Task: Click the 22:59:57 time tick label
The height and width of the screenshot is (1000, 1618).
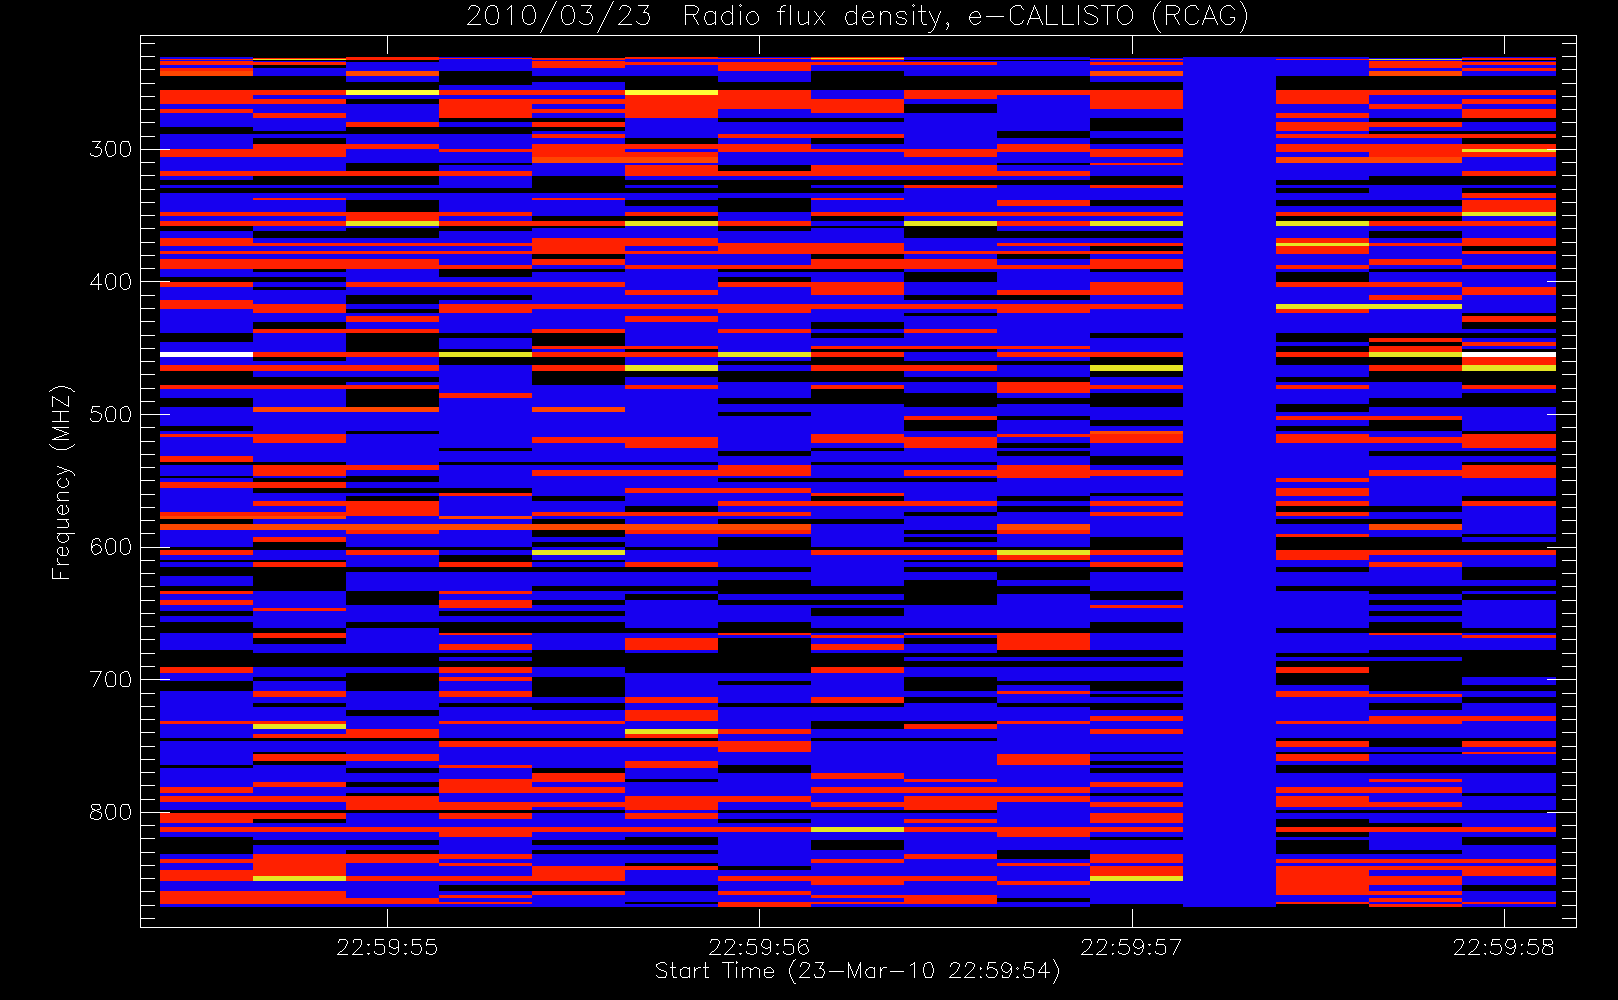Action: tap(1131, 947)
